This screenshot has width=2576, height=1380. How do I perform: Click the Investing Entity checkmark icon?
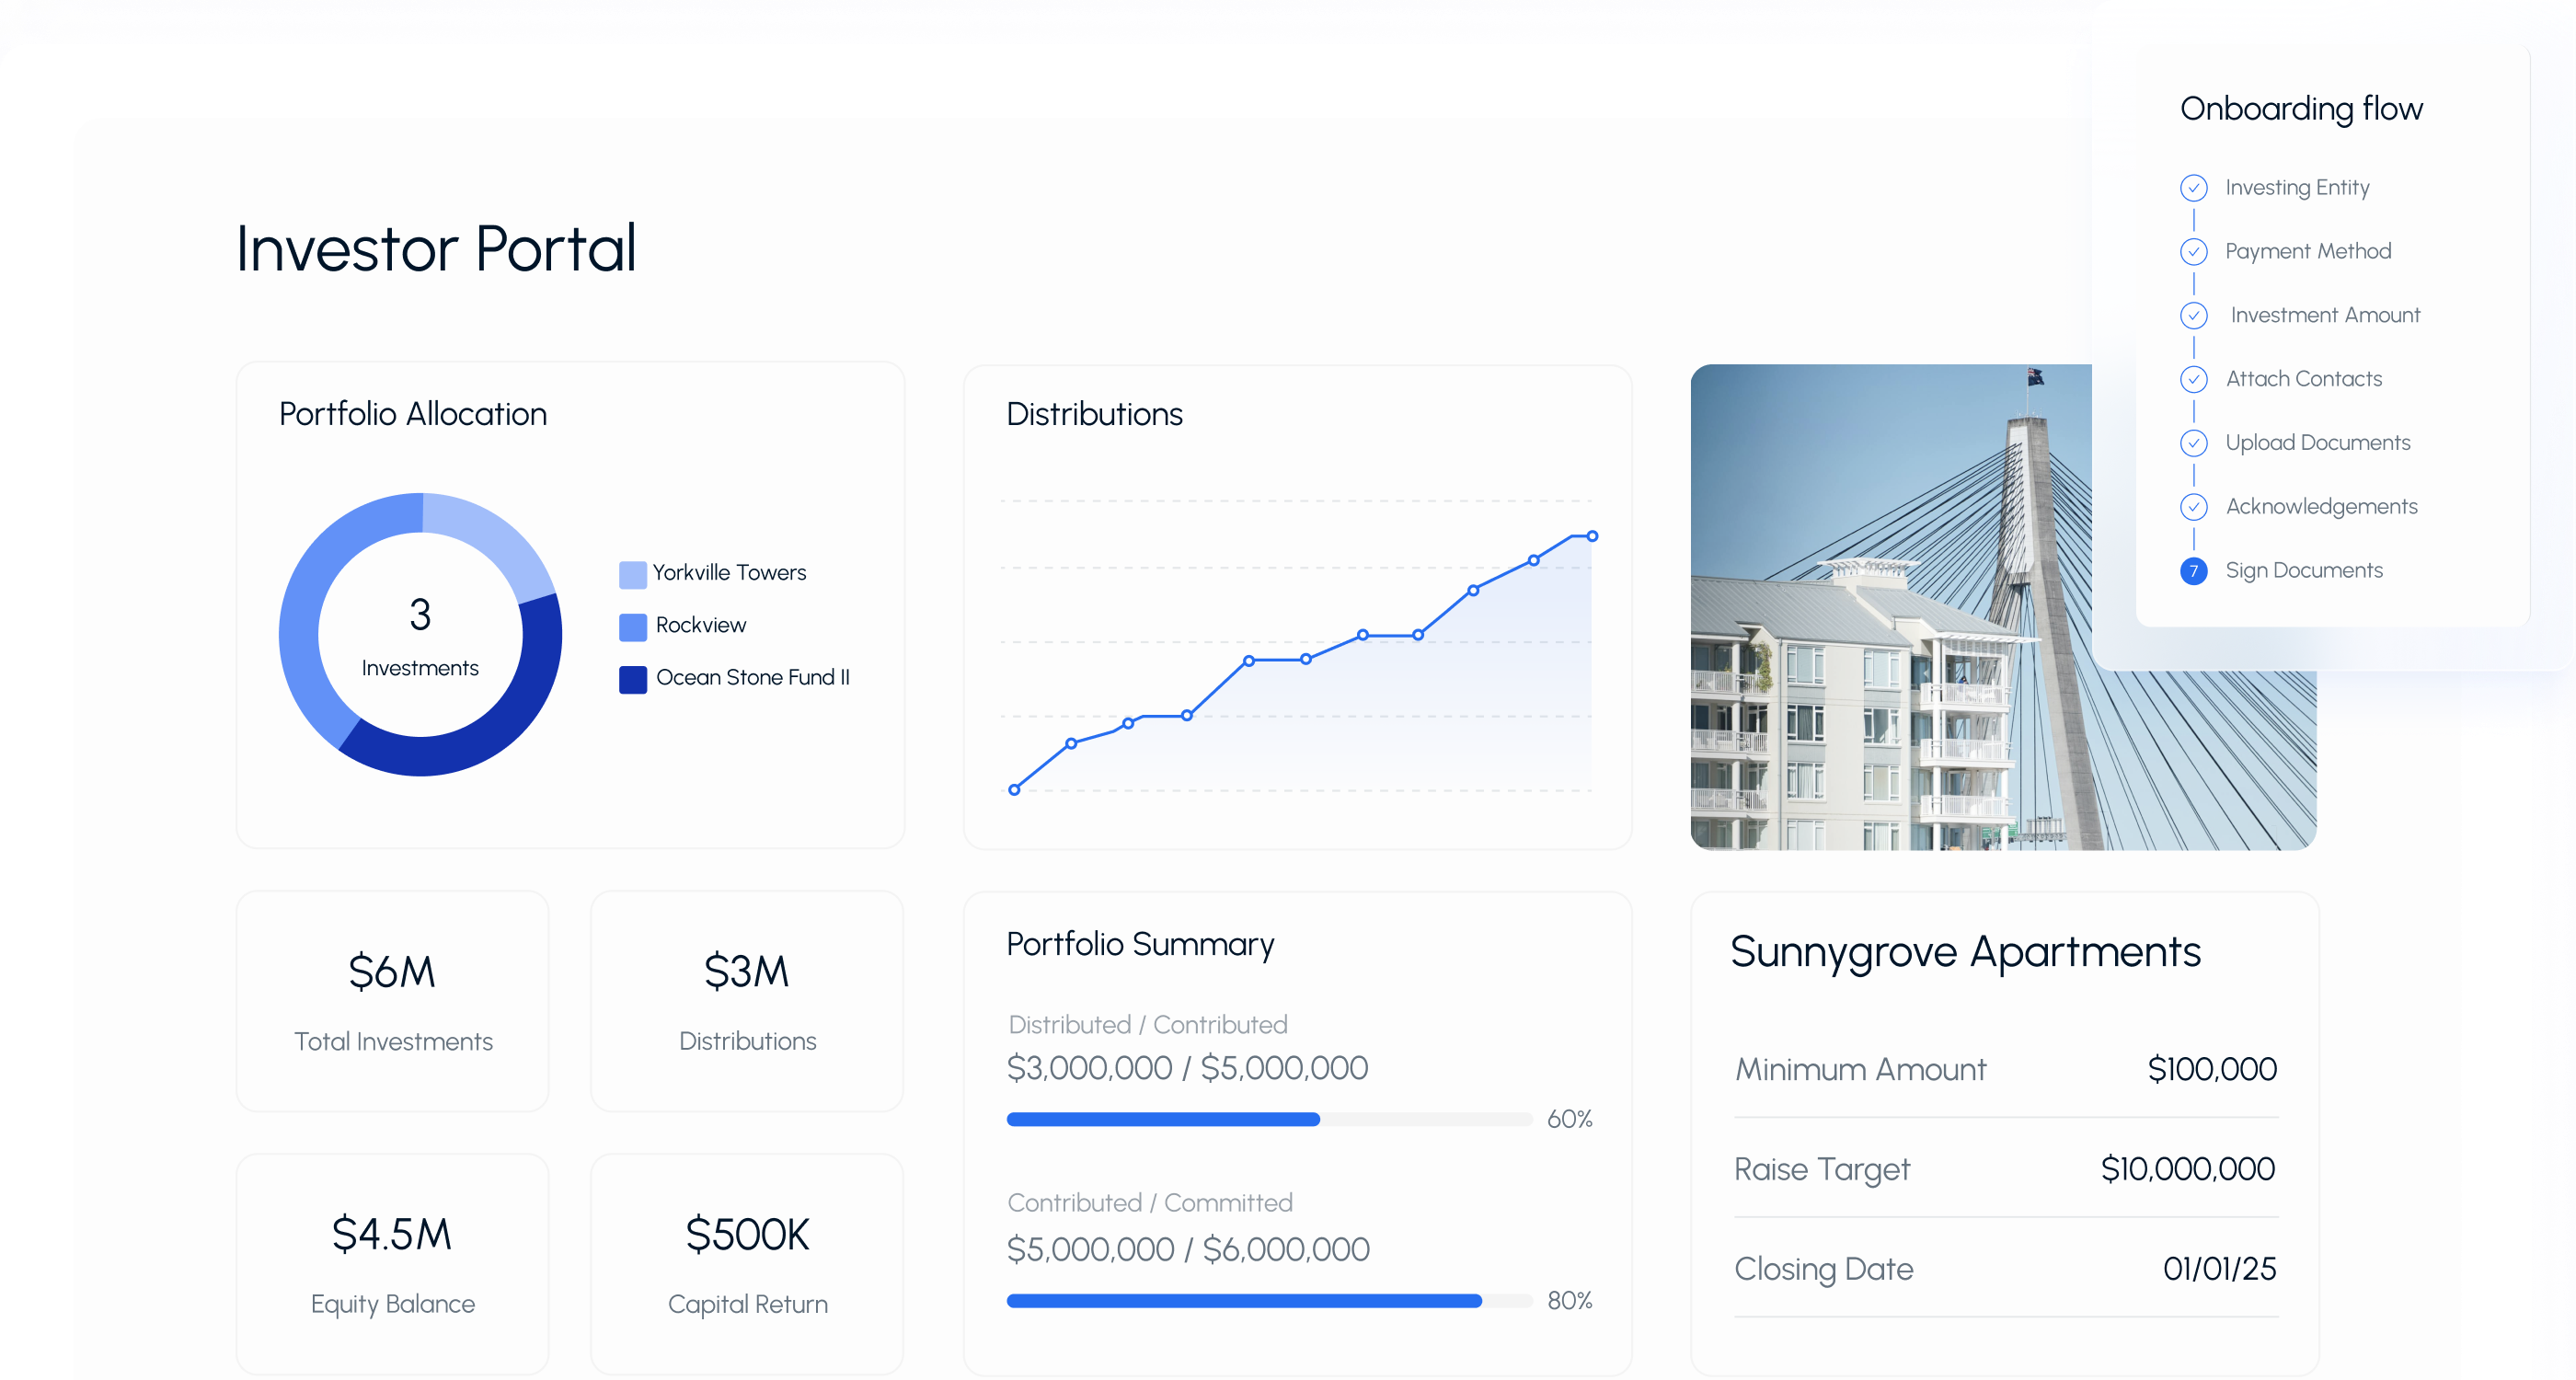tap(2193, 188)
